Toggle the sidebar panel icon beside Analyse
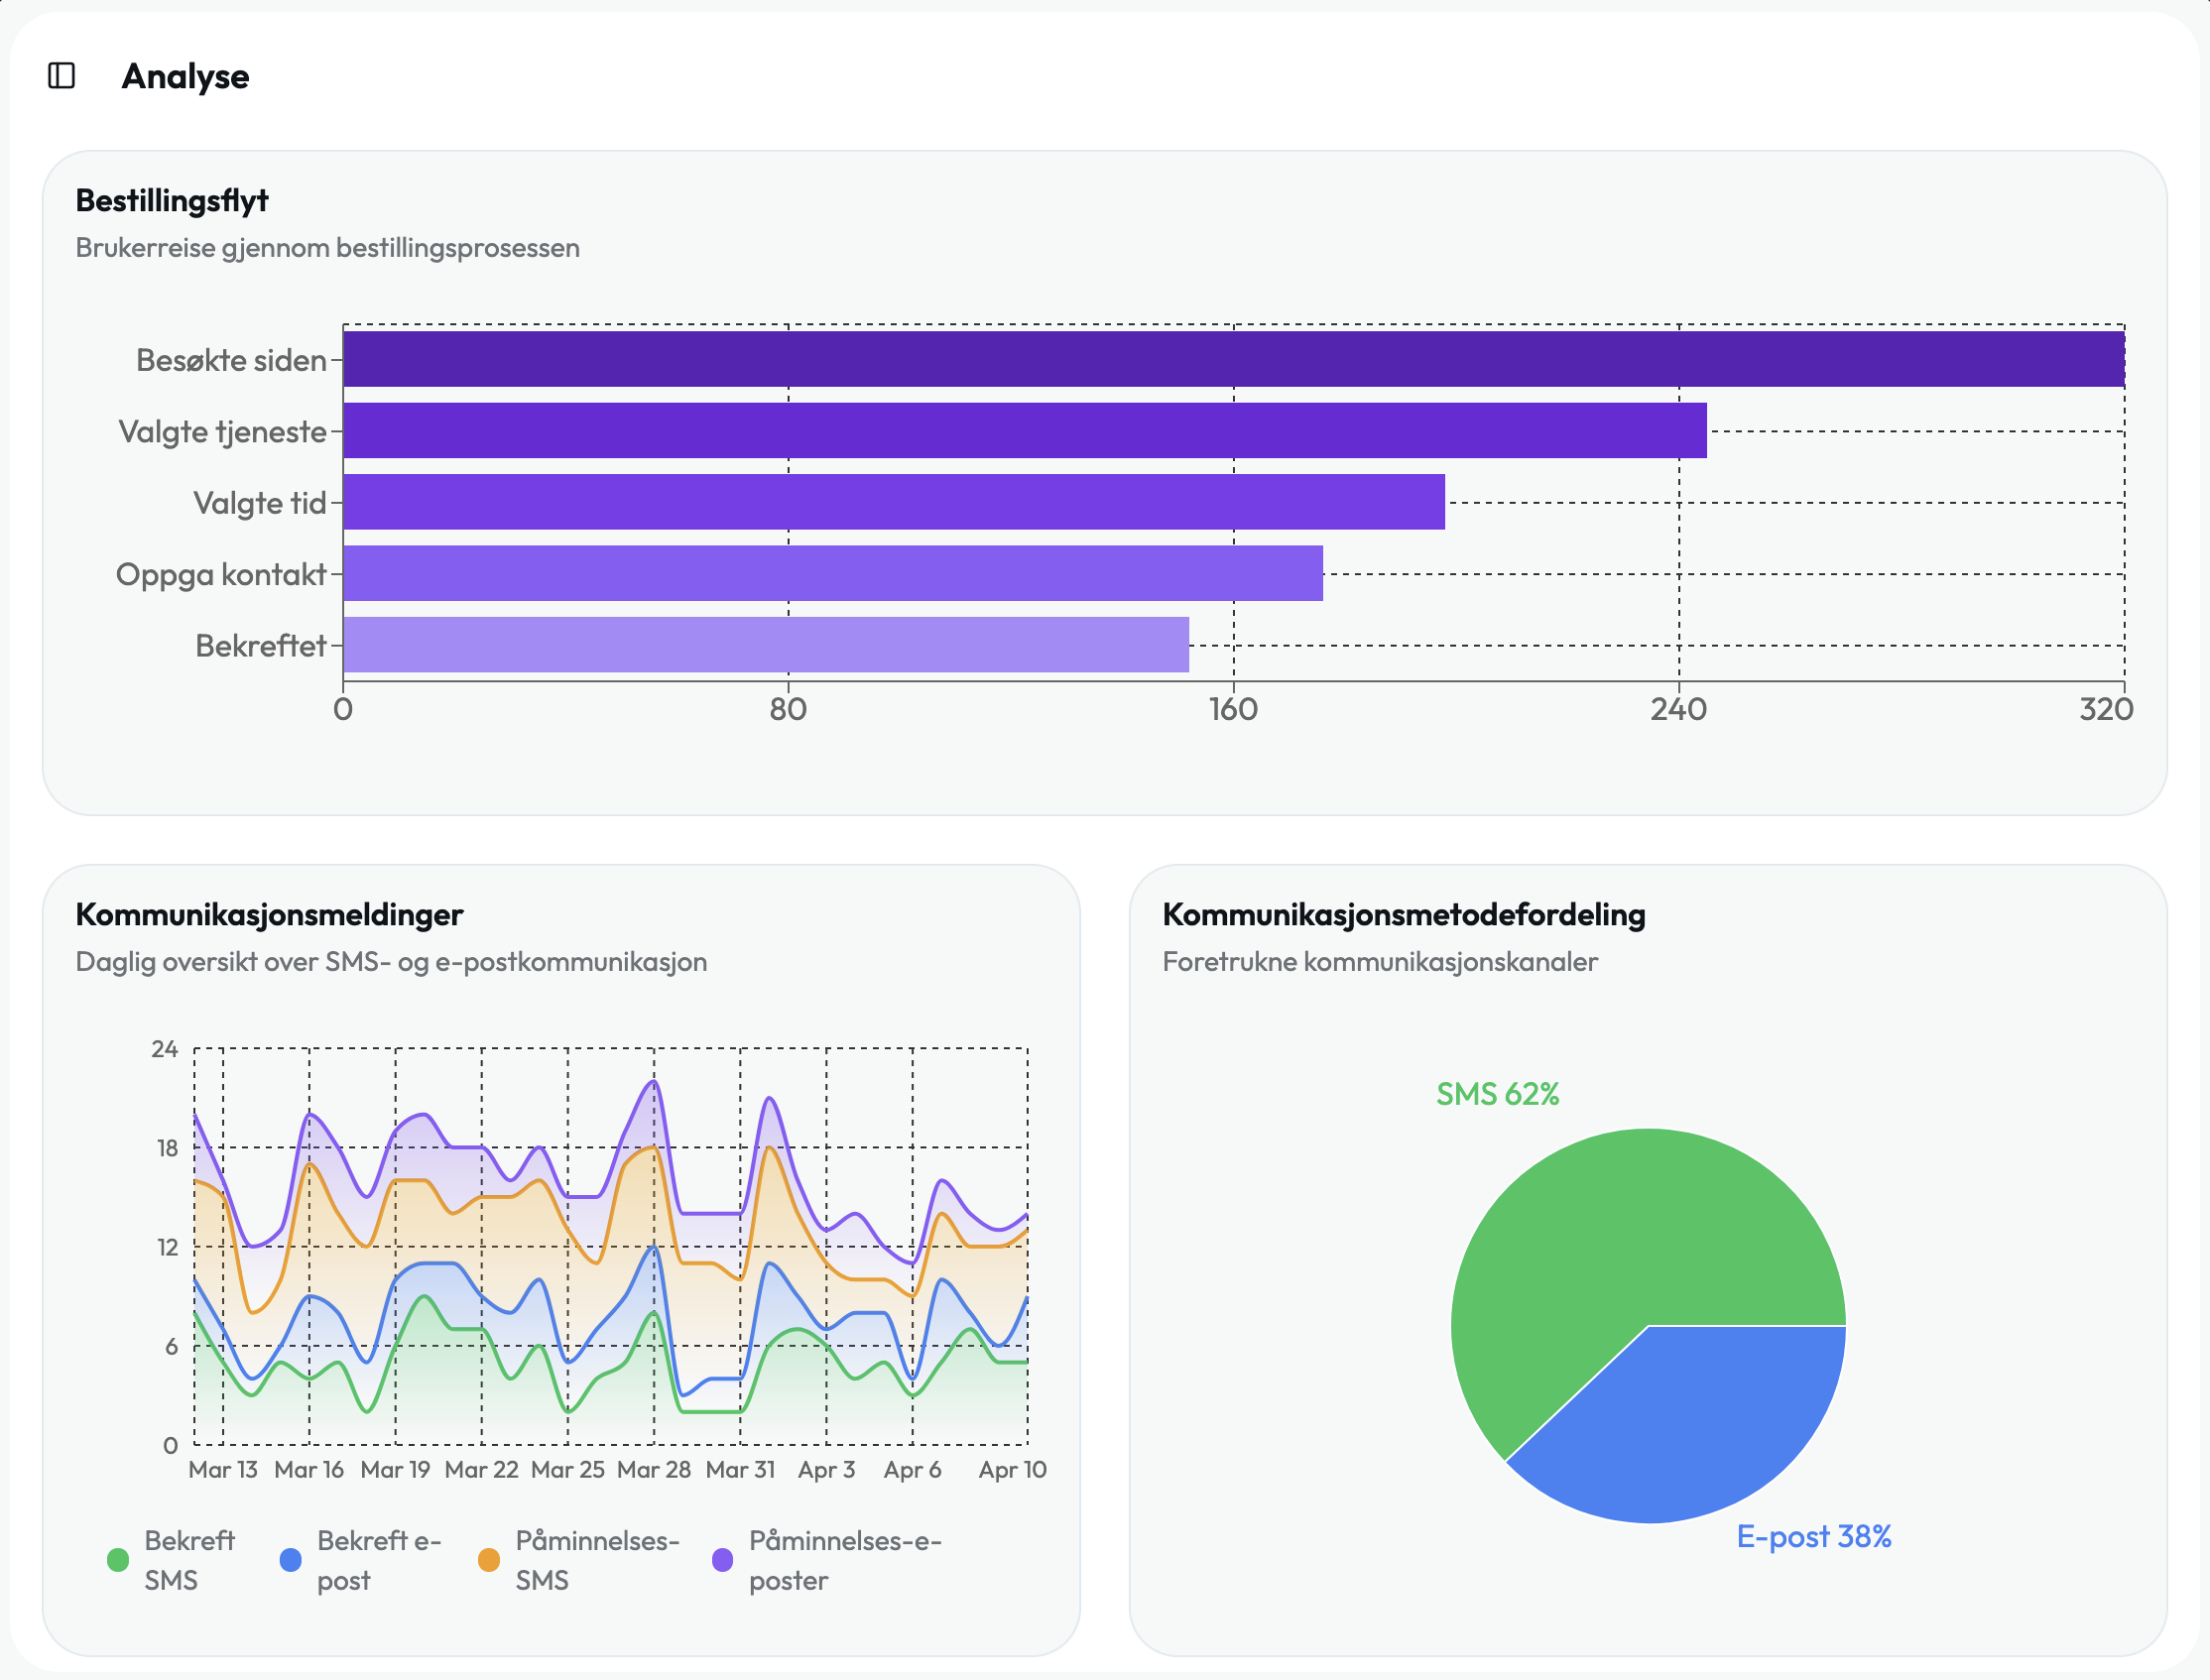The image size is (2210, 1680). (x=62, y=75)
